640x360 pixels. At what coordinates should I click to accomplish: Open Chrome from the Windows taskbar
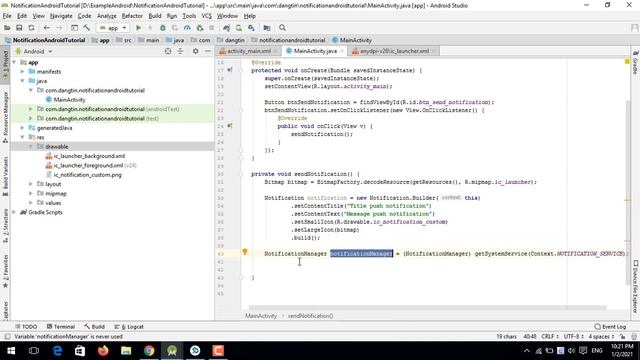tap(149, 351)
